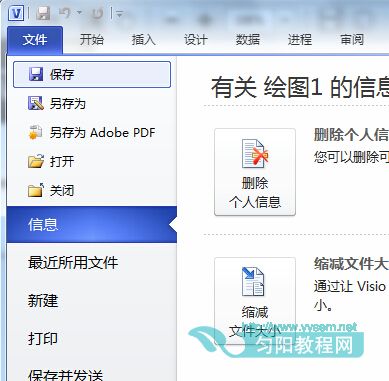The image size is (389, 381).
Task: Click the Save floppy icon in quick access toolbar
Action: click(x=43, y=14)
